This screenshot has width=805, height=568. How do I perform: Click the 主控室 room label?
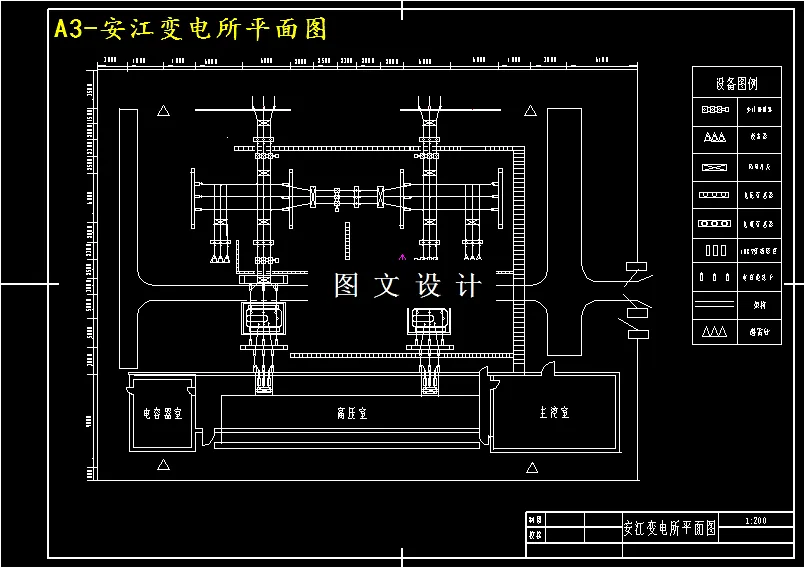tap(554, 412)
